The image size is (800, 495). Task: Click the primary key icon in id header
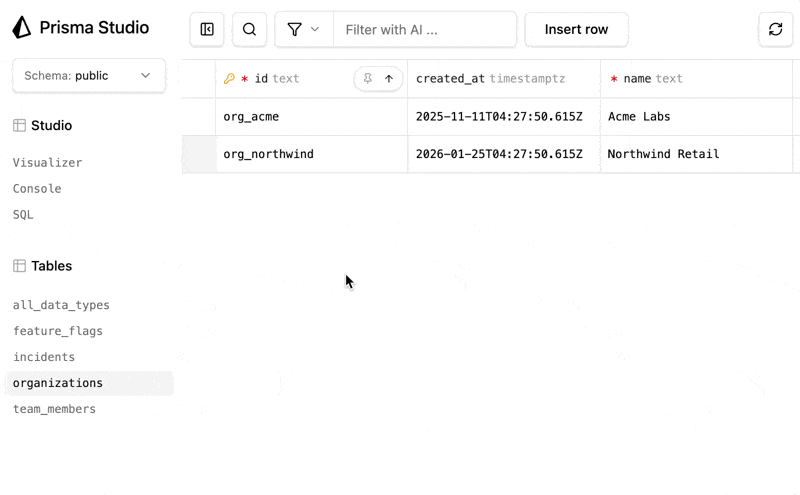coord(229,79)
